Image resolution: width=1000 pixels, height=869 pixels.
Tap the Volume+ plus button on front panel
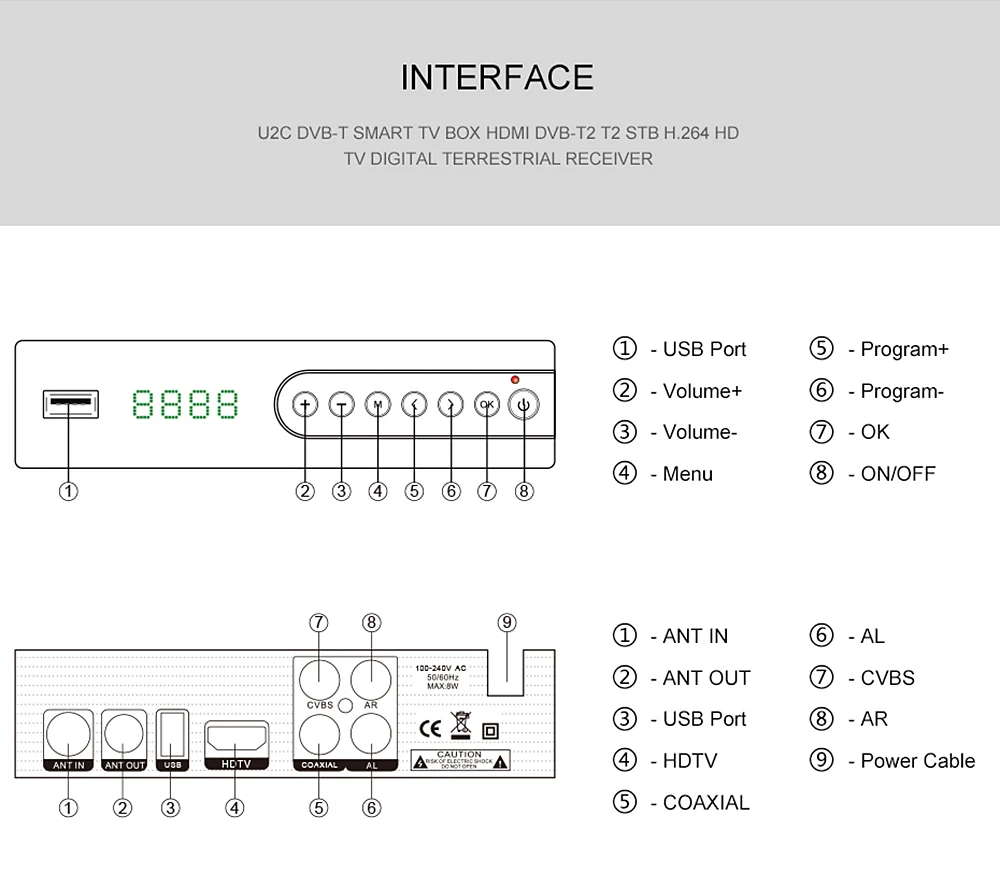coord(305,404)
